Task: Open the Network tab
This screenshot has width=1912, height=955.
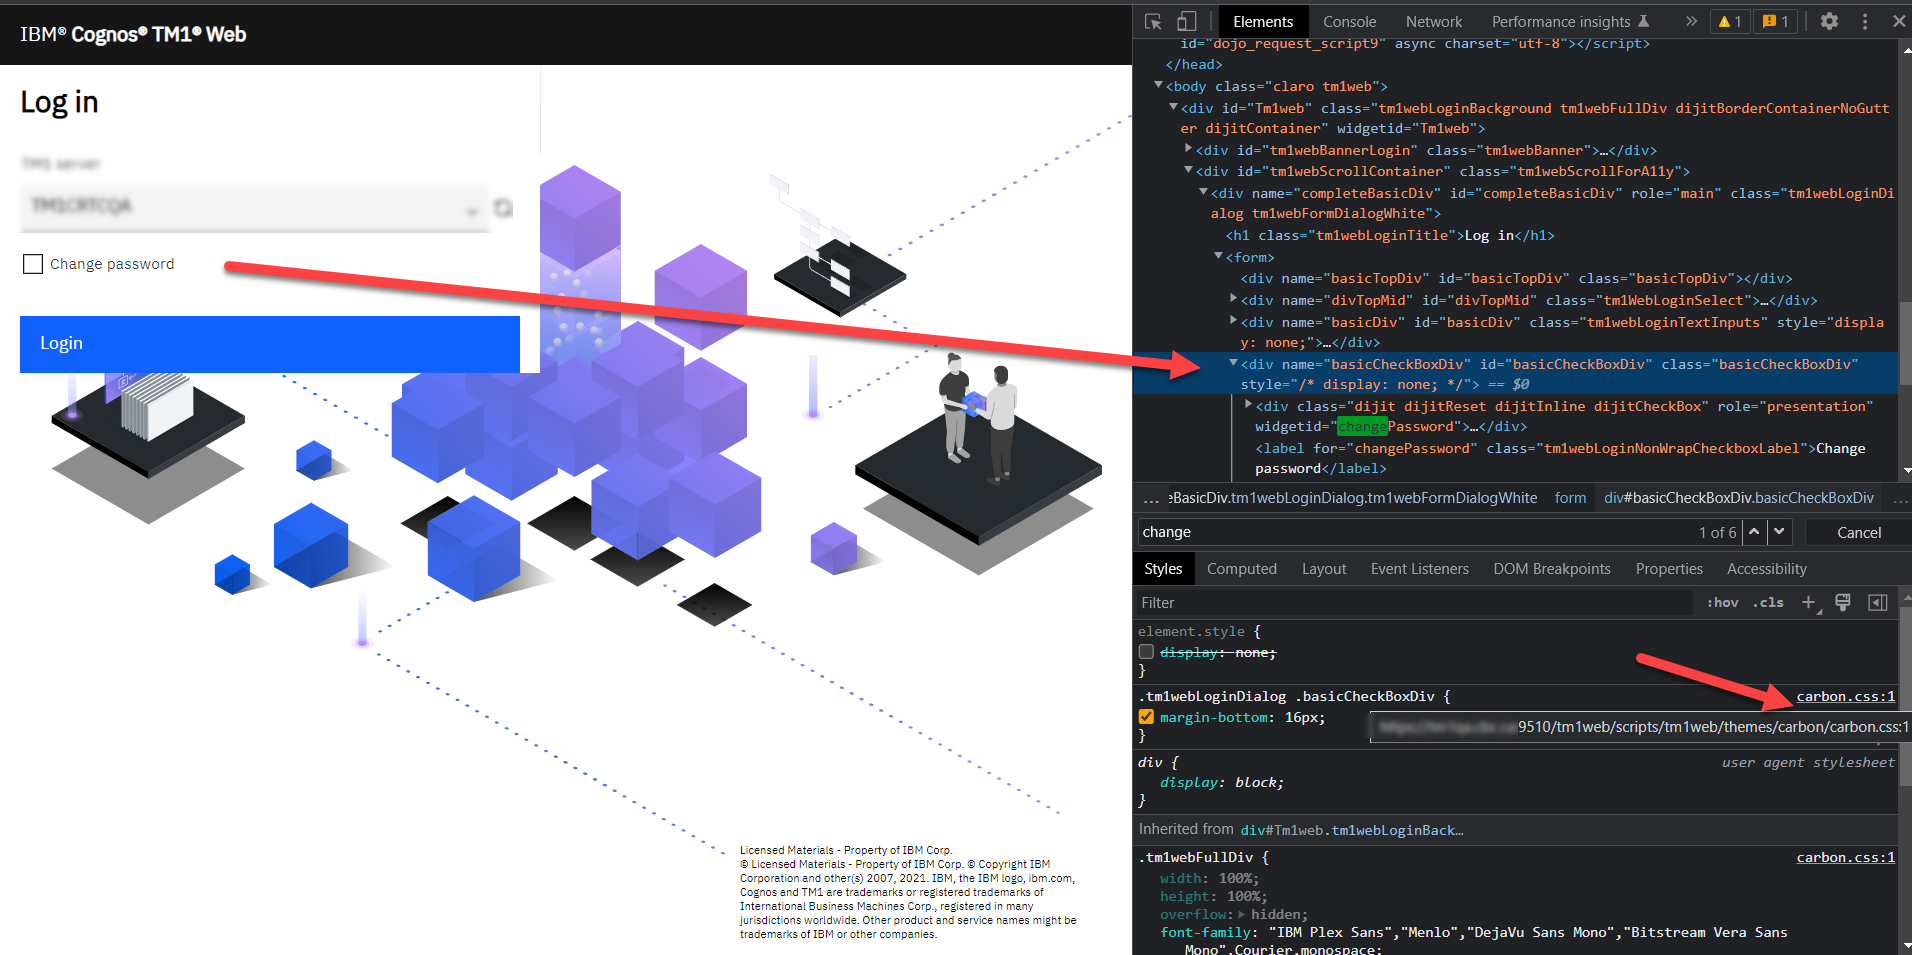Action: [1434, 21]
